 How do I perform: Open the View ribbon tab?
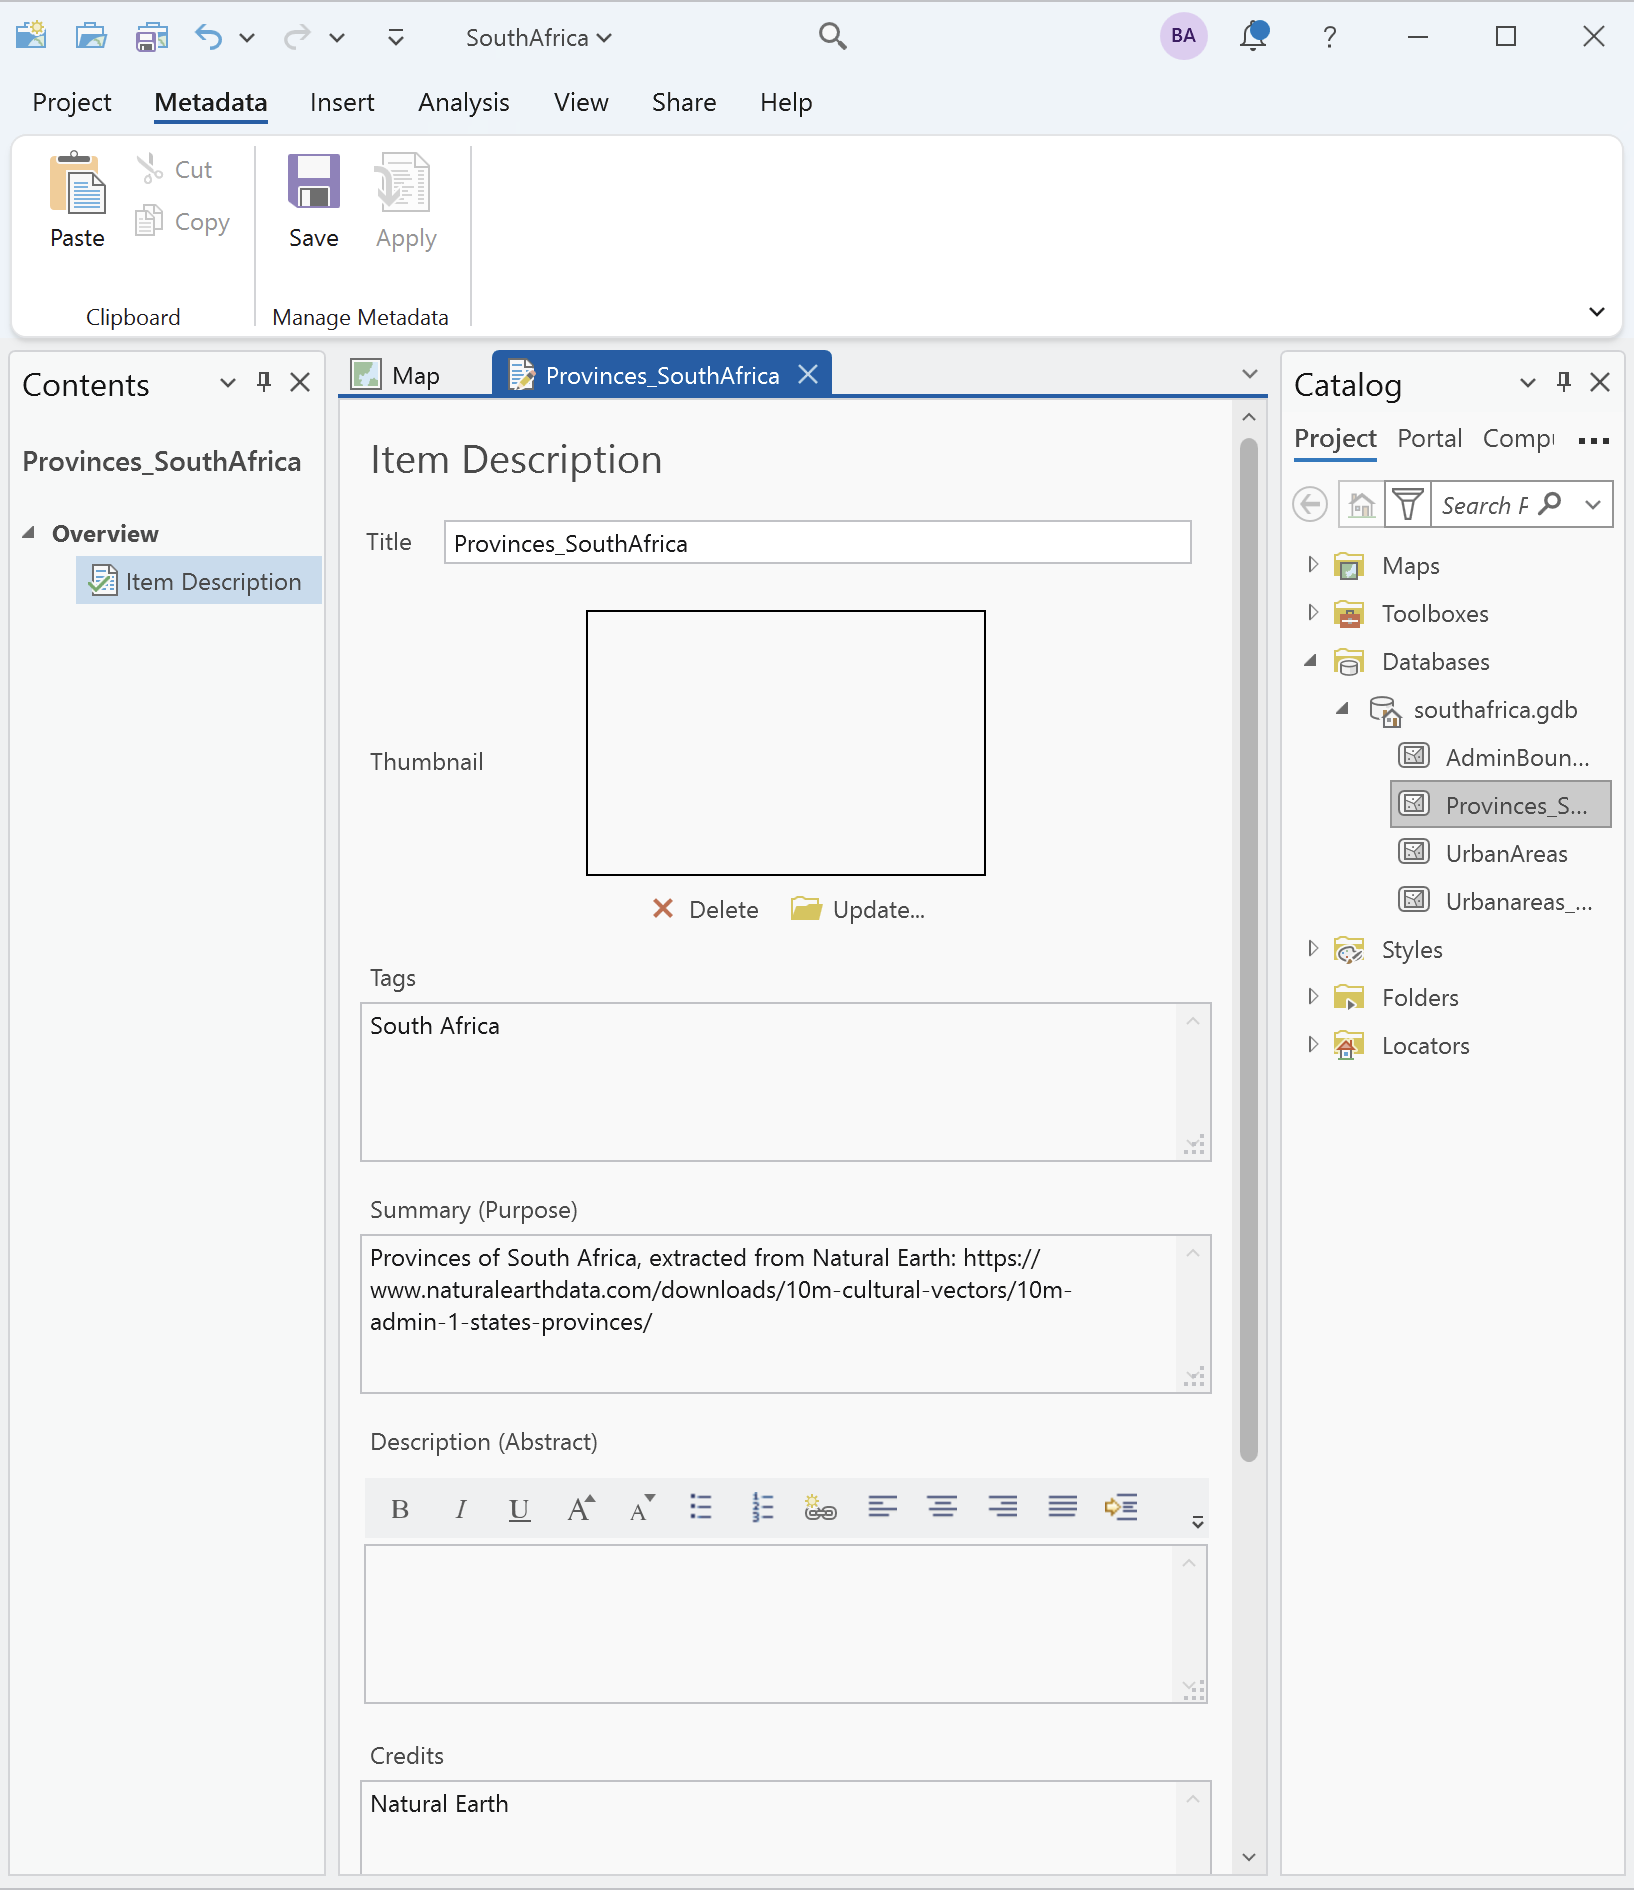[x=581, y=102]
